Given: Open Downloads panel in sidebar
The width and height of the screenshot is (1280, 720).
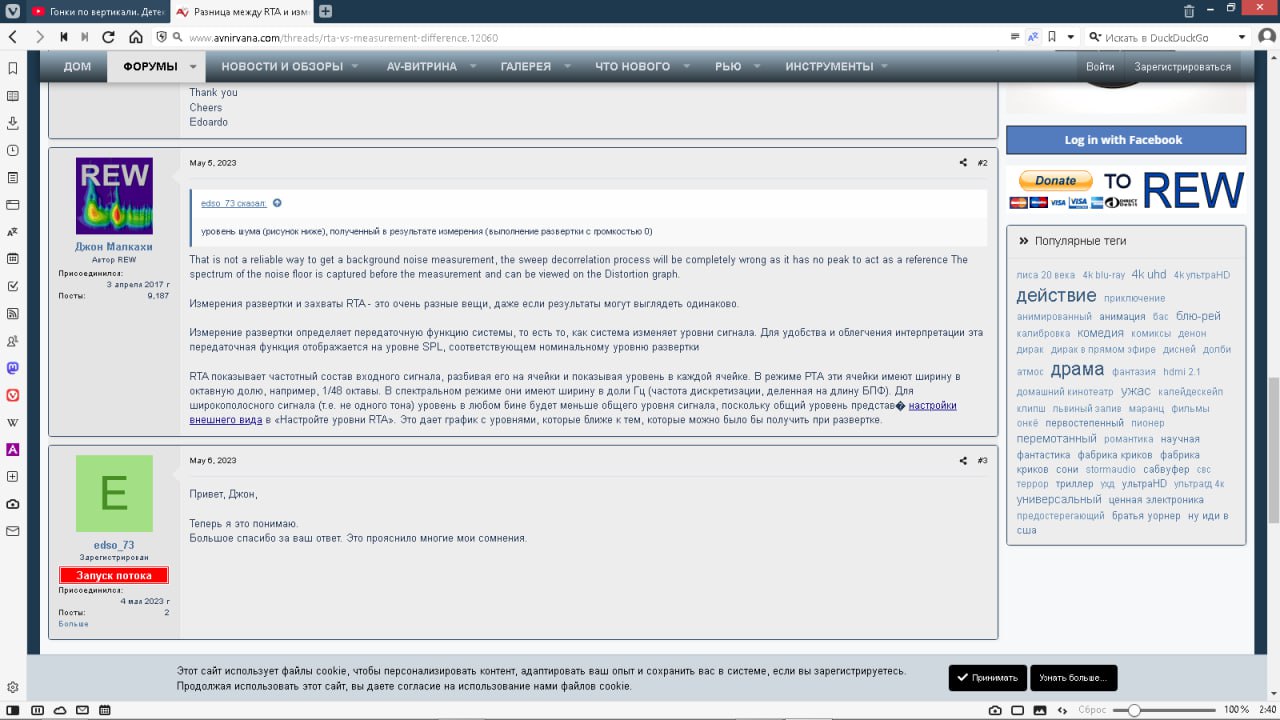Looking at the screenshot, I should [12, 123].
